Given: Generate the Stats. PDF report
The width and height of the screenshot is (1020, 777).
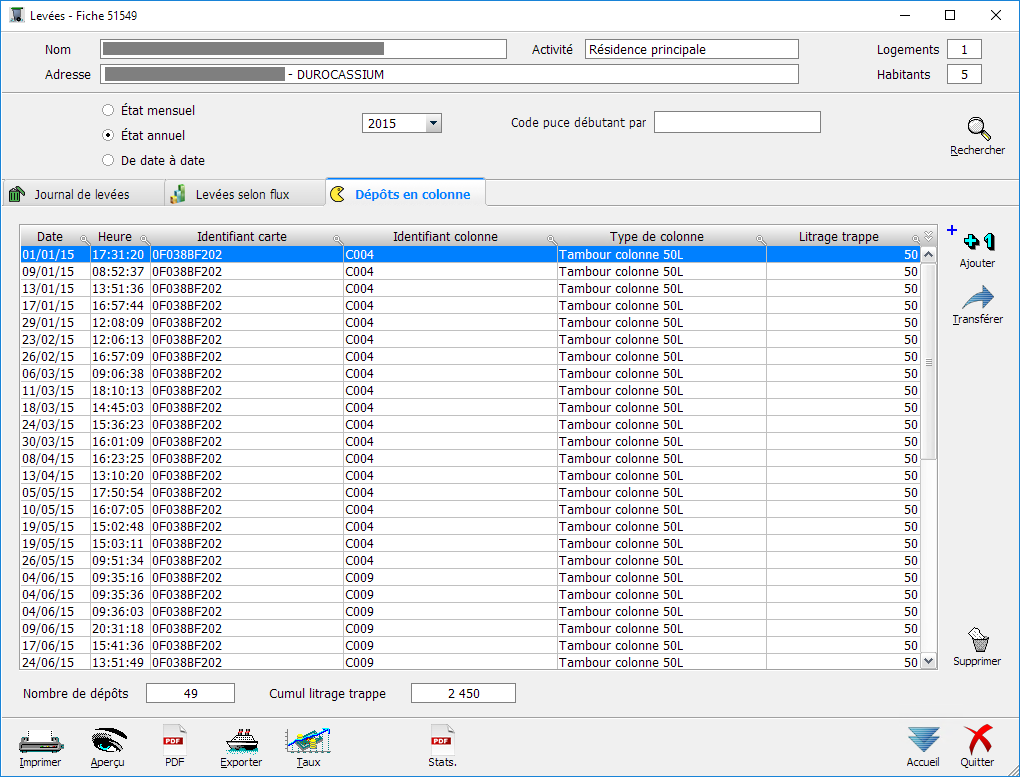Looking at the screenshot, I should tap(442, 742).
